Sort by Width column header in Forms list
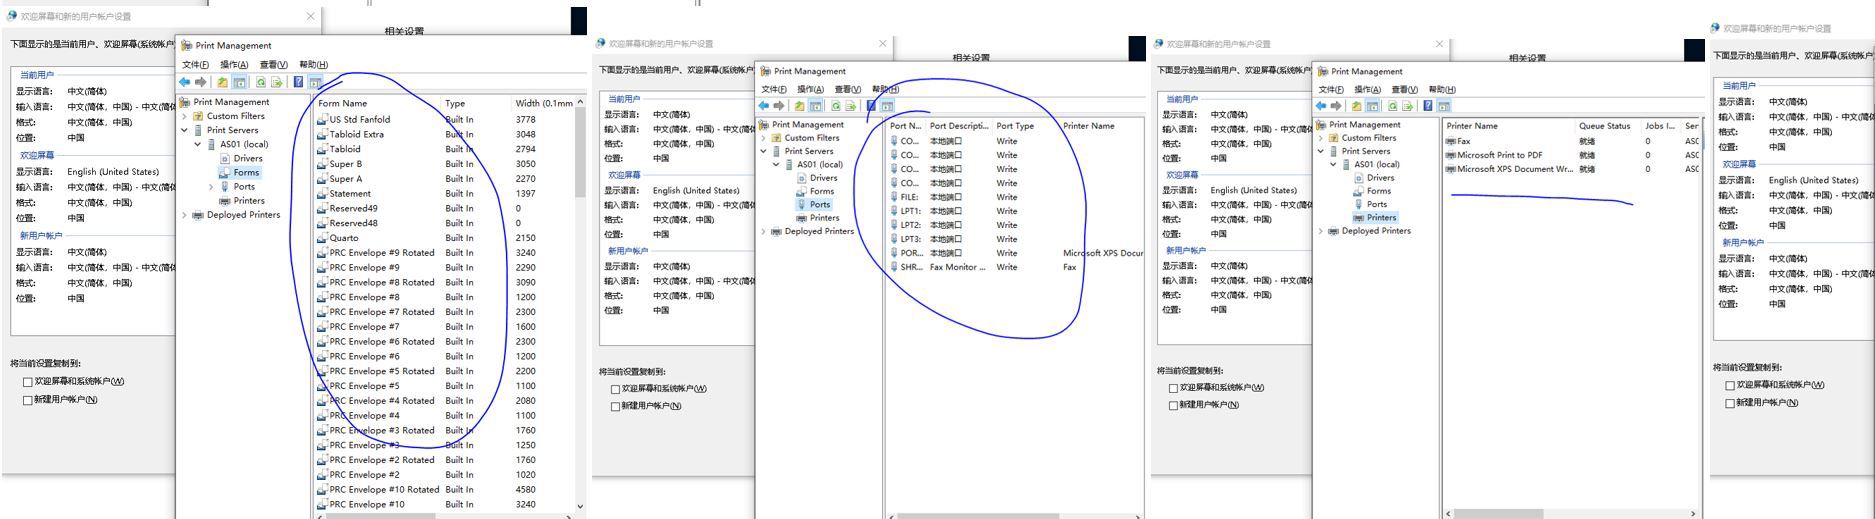Image resolution: width=1875 pixels, height=519 pixels. click(x=543, y=103)
